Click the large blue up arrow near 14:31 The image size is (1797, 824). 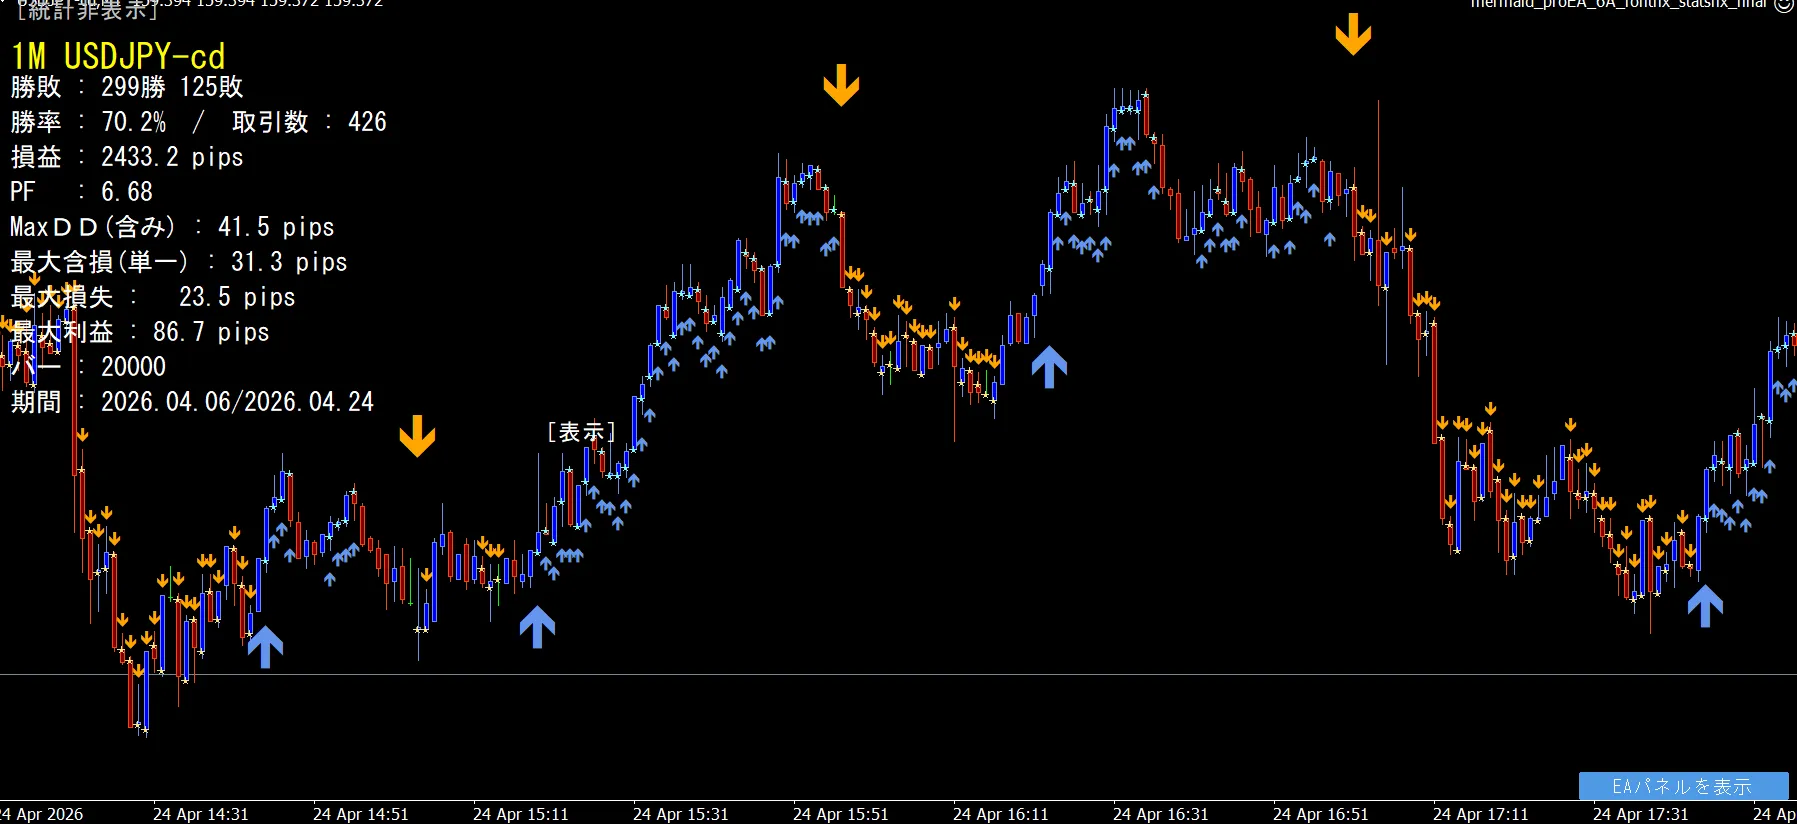click(x=265, y=646)
